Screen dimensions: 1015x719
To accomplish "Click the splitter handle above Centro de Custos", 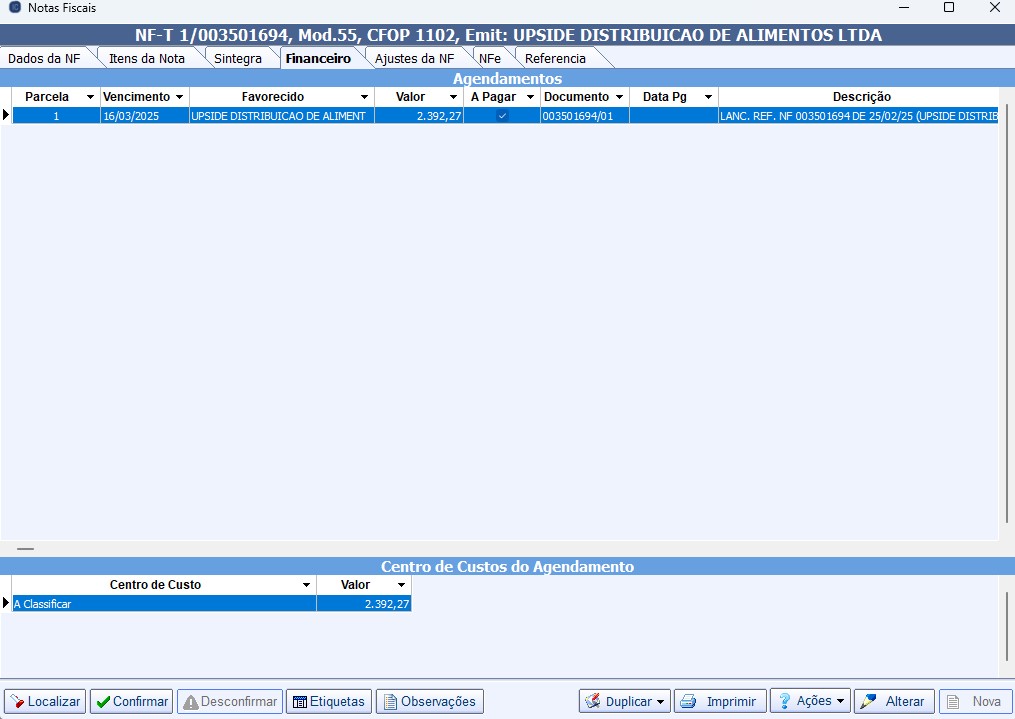I will point(26,549).
